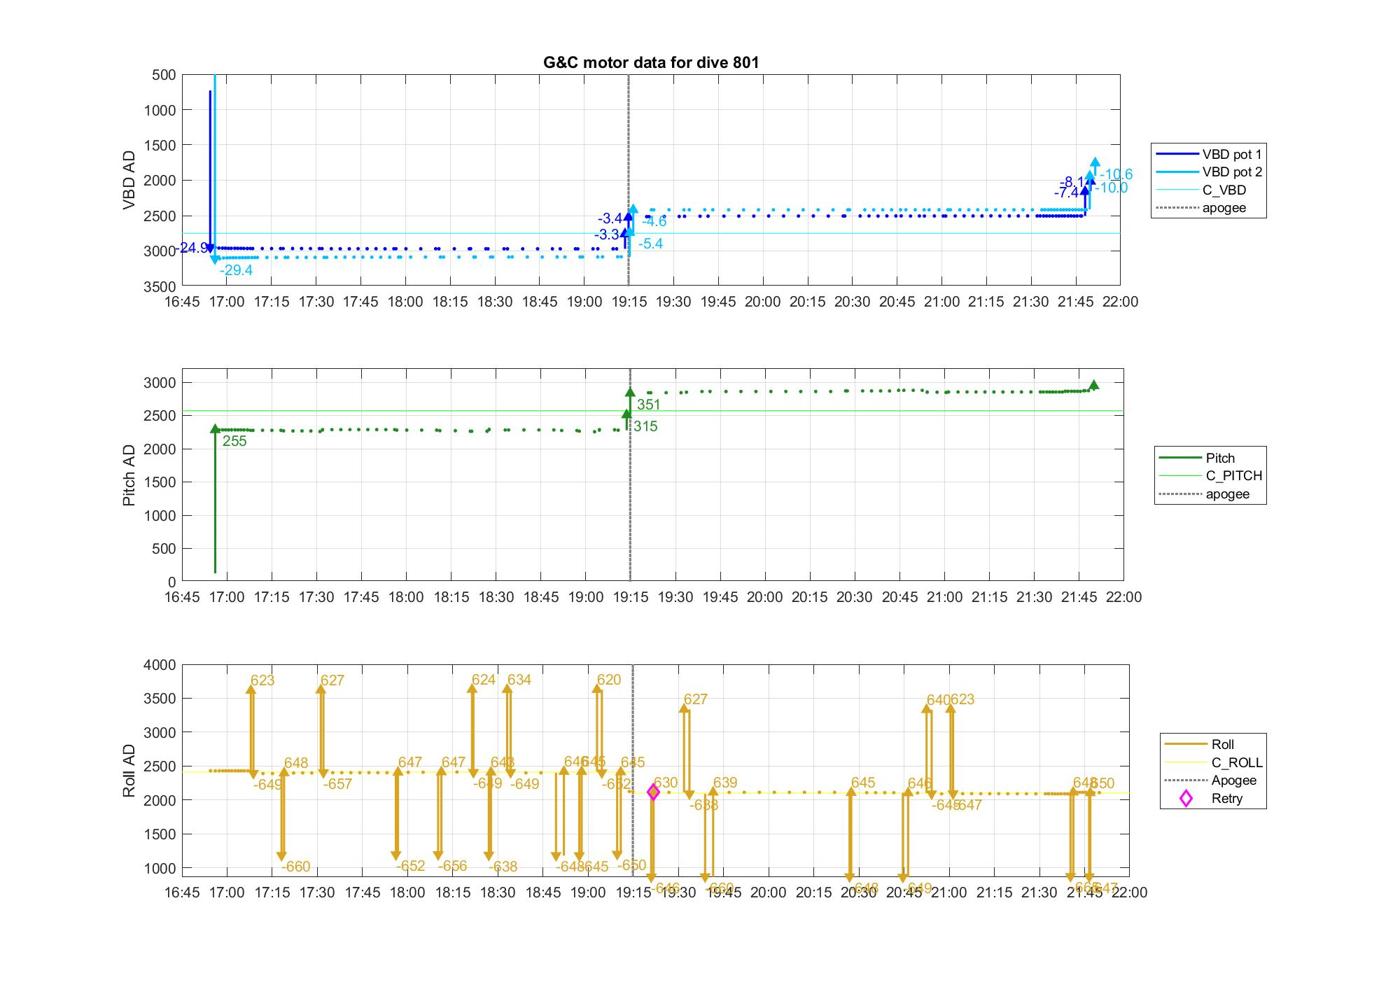Viewport: 1400px width, 986px height.
Task: Click the '-3.3' annotation near apogee
Action: click(x=607, y=235)
